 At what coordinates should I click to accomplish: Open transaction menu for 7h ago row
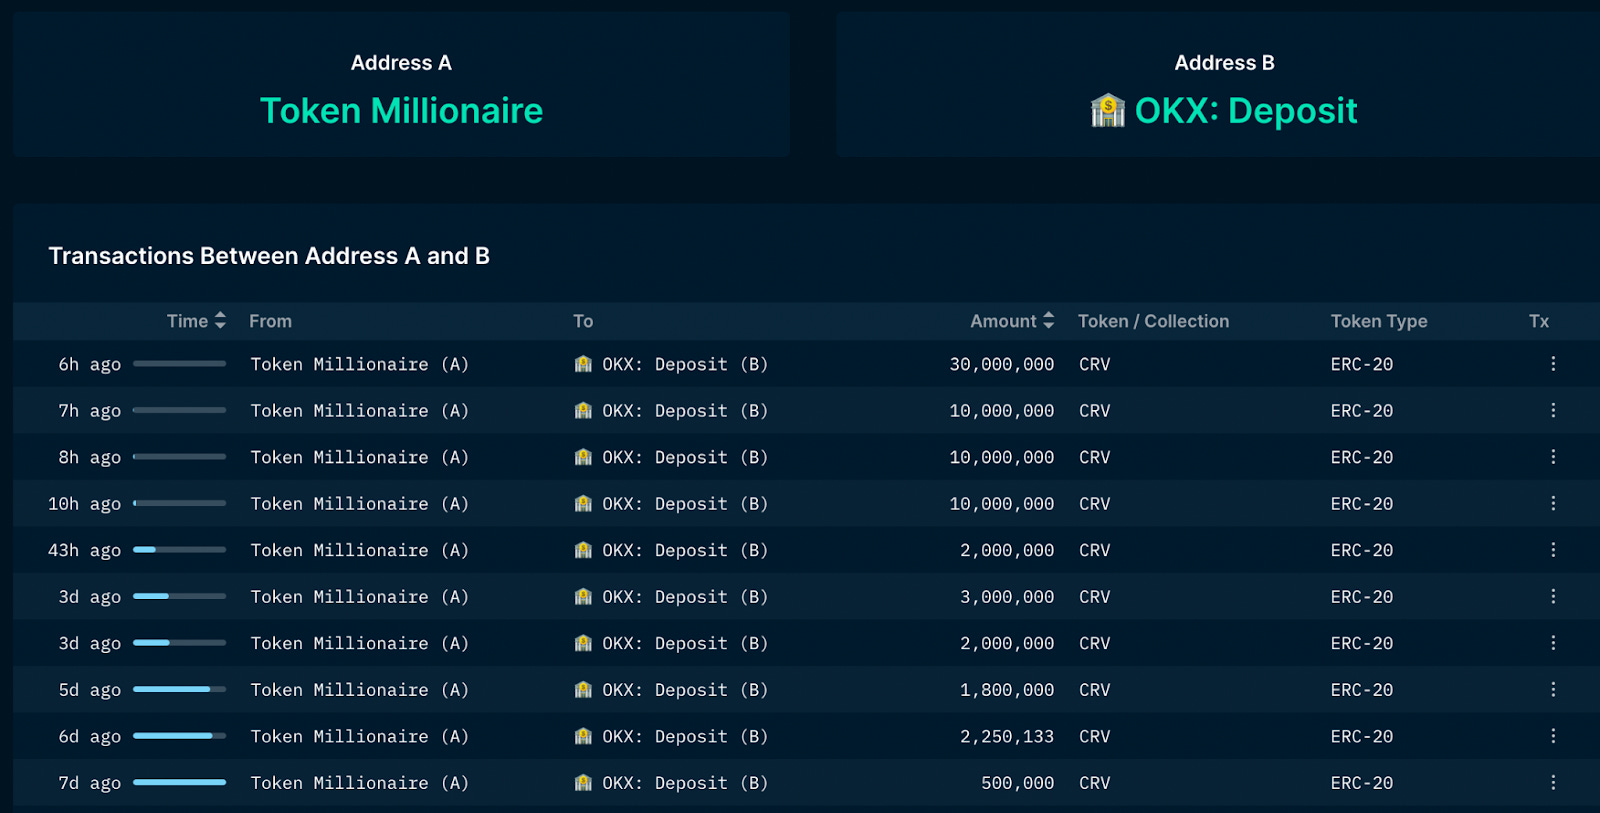tap(1553, 410)
